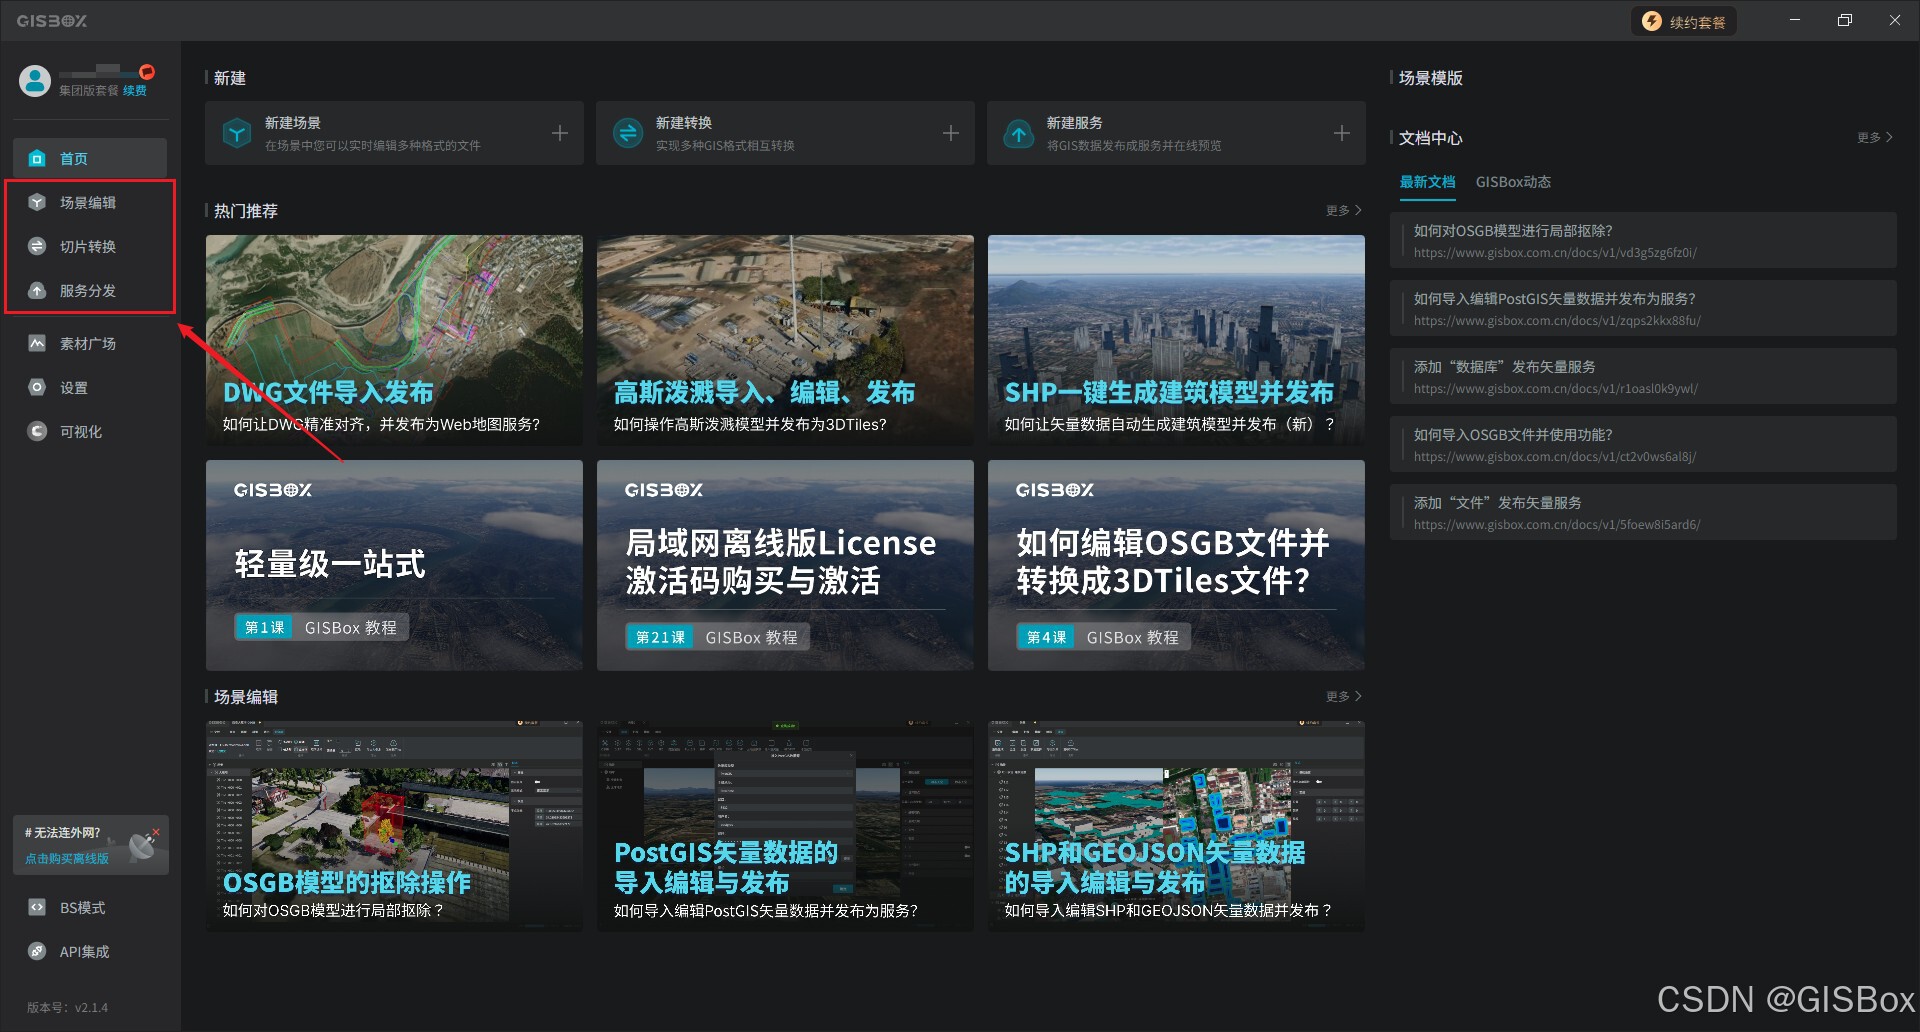Open SHP和GEOJSON矢量数据 thumbnail
Screen dimensions: 1920x1032
1176,826
